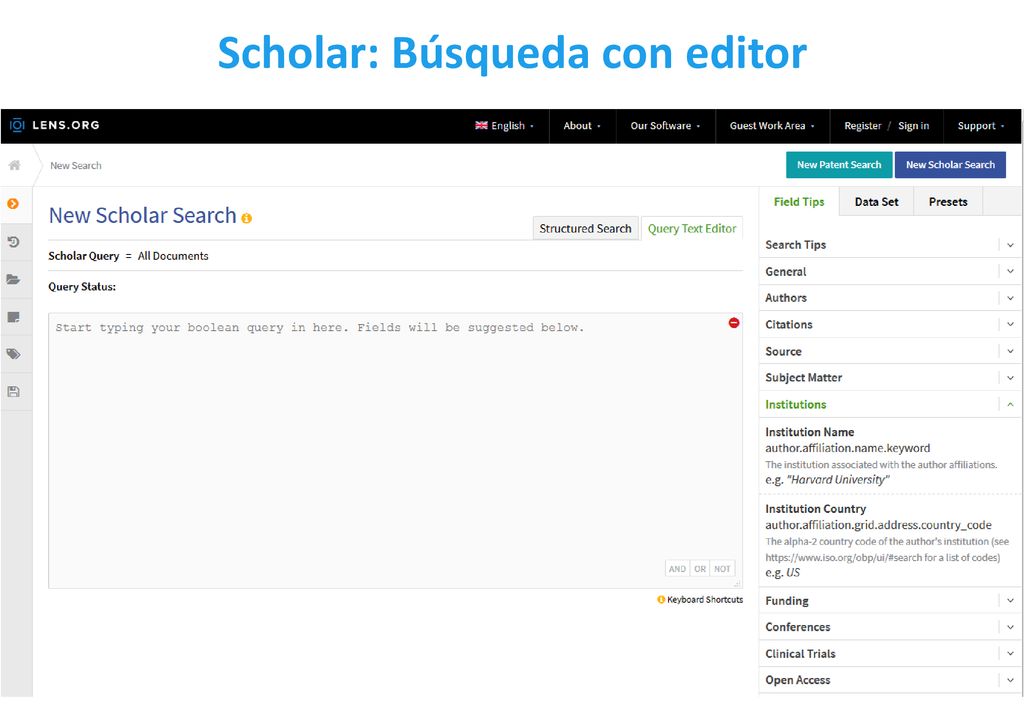This screenshot has height=724, width=1024.
Task: Open the folder collections sidebar icon
Action: tap(13, 279)
